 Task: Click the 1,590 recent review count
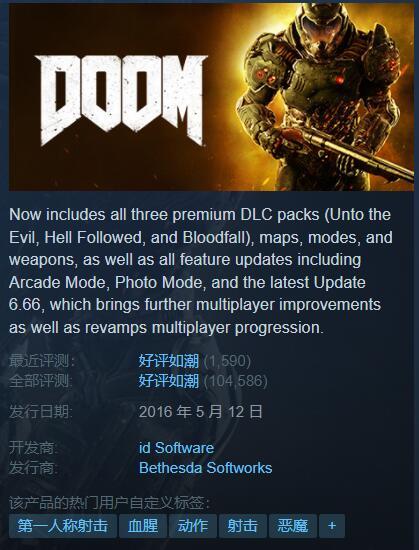[x=227, y=361]
